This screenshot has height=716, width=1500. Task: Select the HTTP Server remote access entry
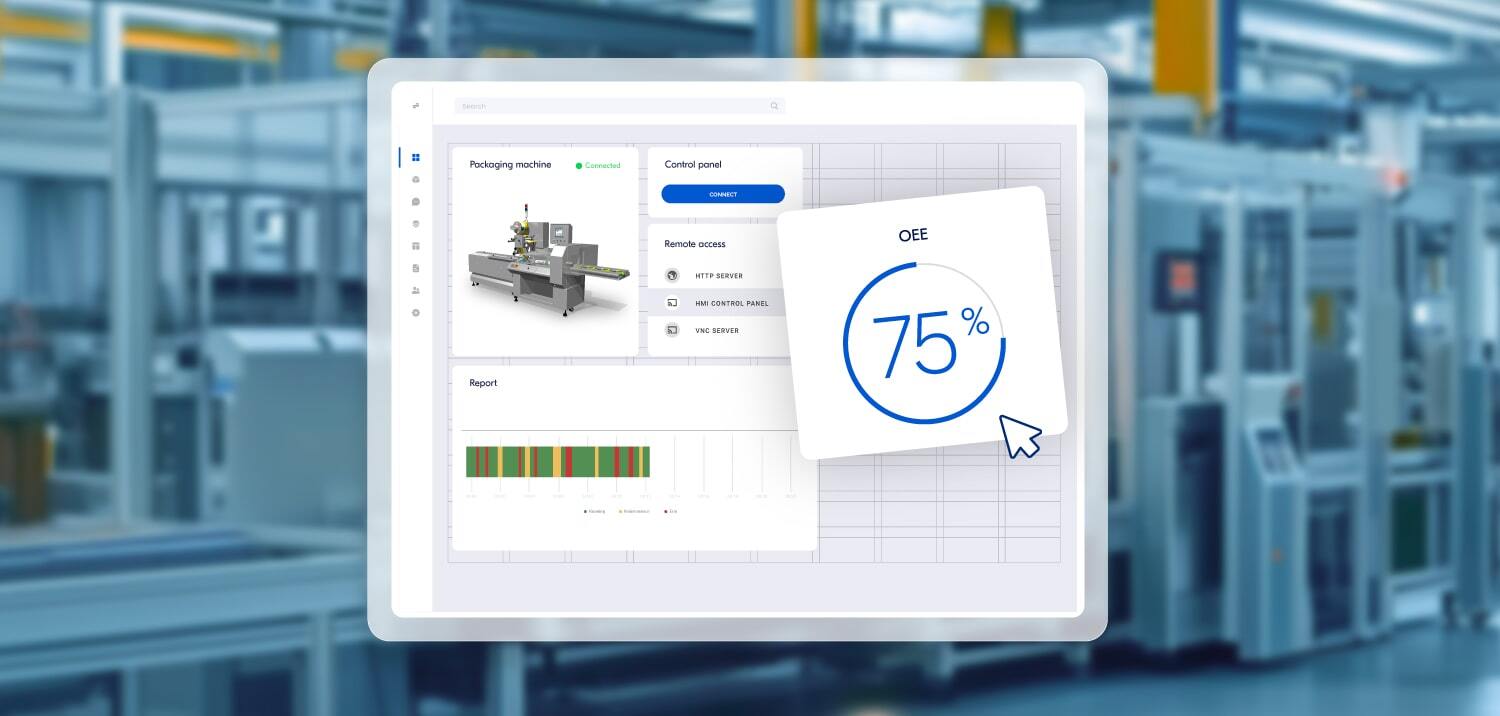click(718, 276)
